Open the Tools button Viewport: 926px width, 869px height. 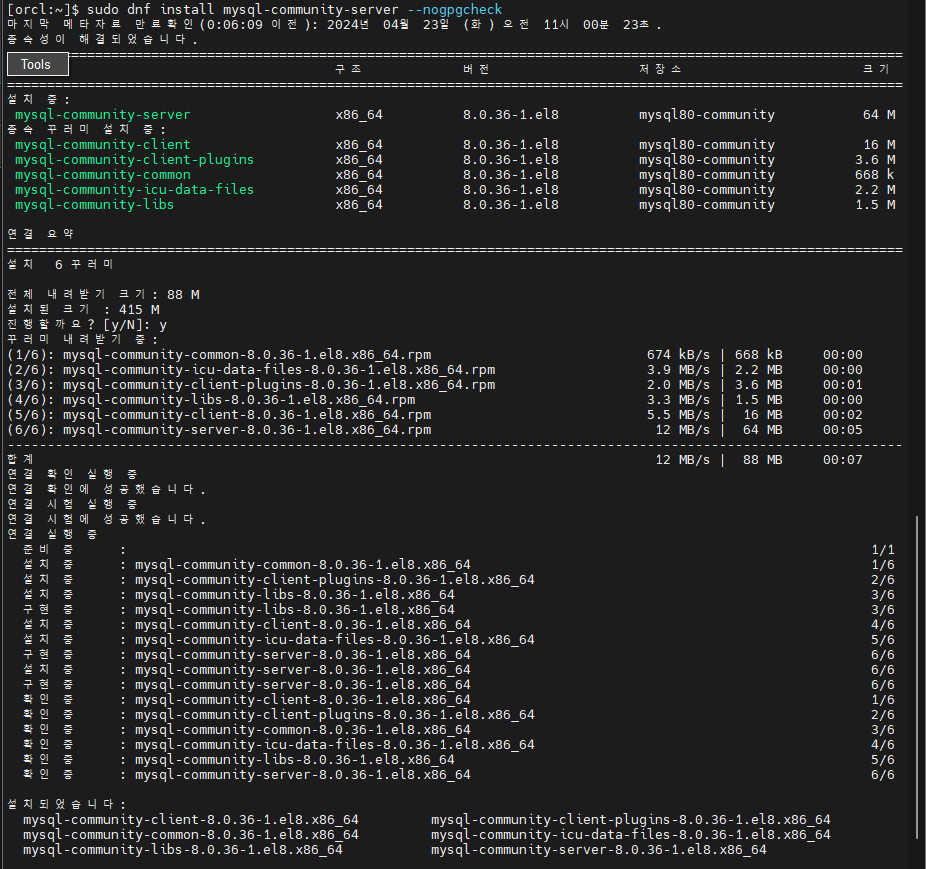tap(38, 64)
